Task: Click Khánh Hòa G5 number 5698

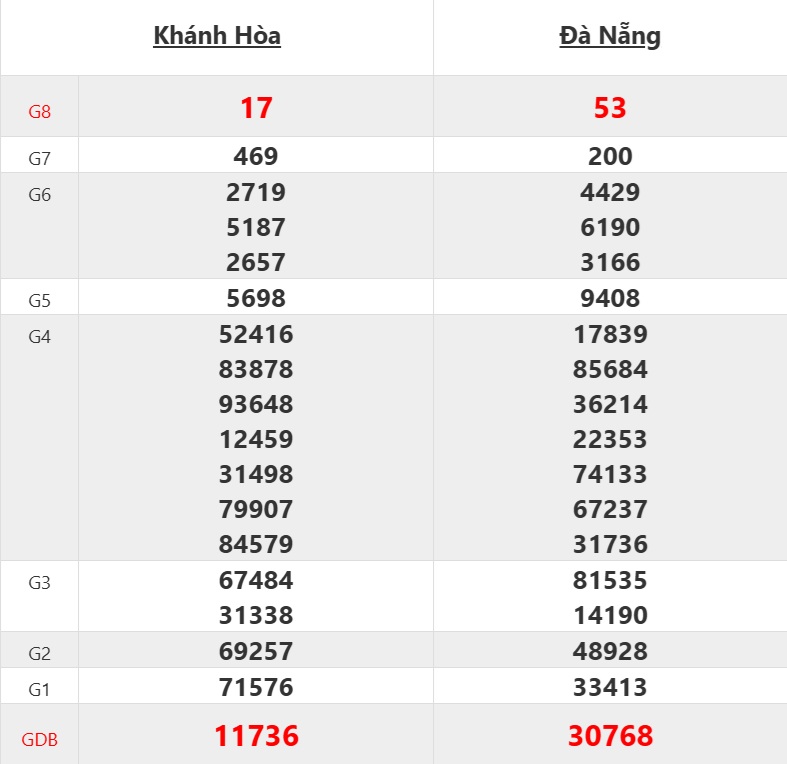Action: coord(256,298)
